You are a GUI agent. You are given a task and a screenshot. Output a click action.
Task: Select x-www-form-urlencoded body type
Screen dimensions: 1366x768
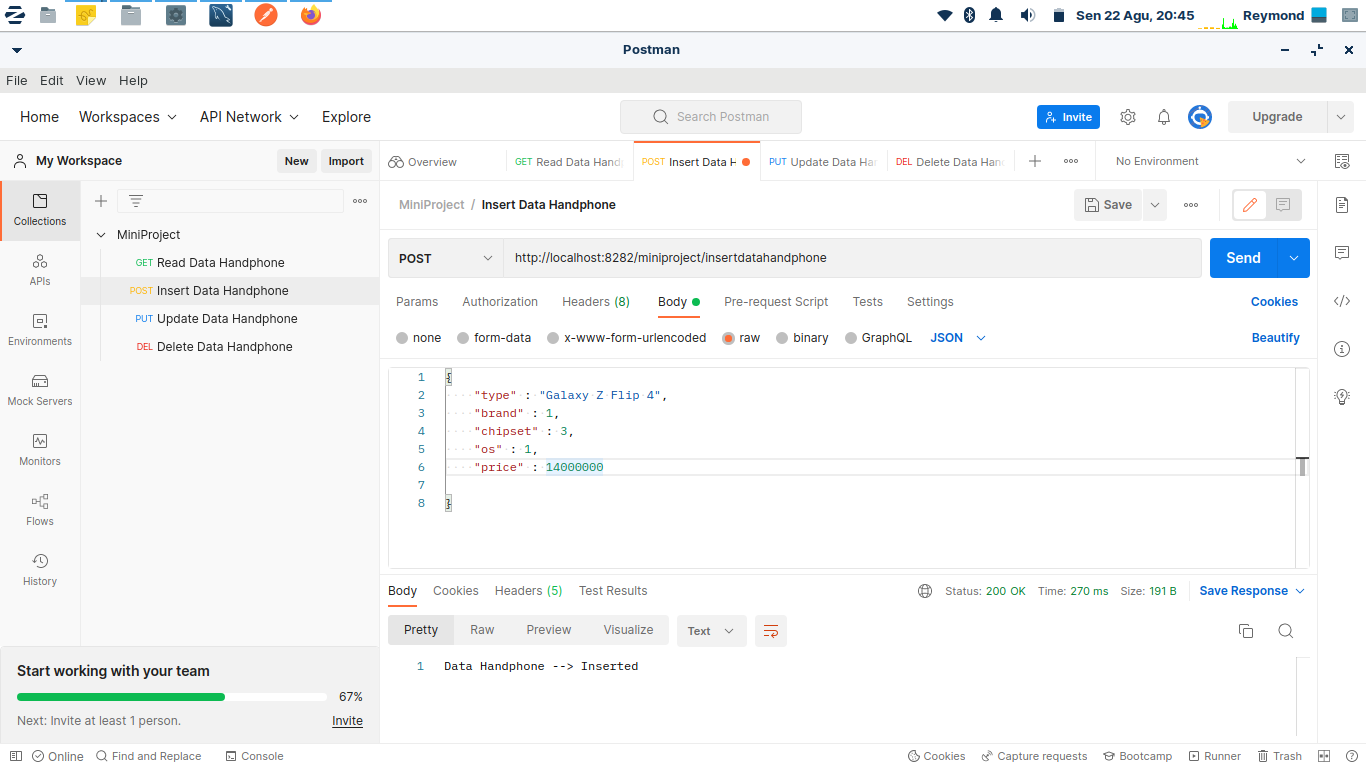(x=627, y=338)
